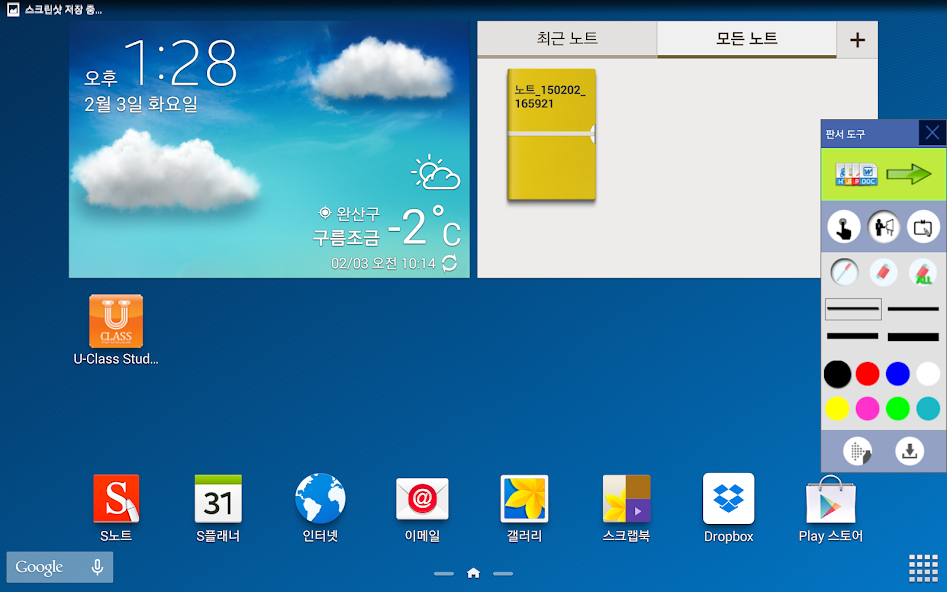Open the apps grid drawer
Screen dimensions: 947x592
pos(922,567)
